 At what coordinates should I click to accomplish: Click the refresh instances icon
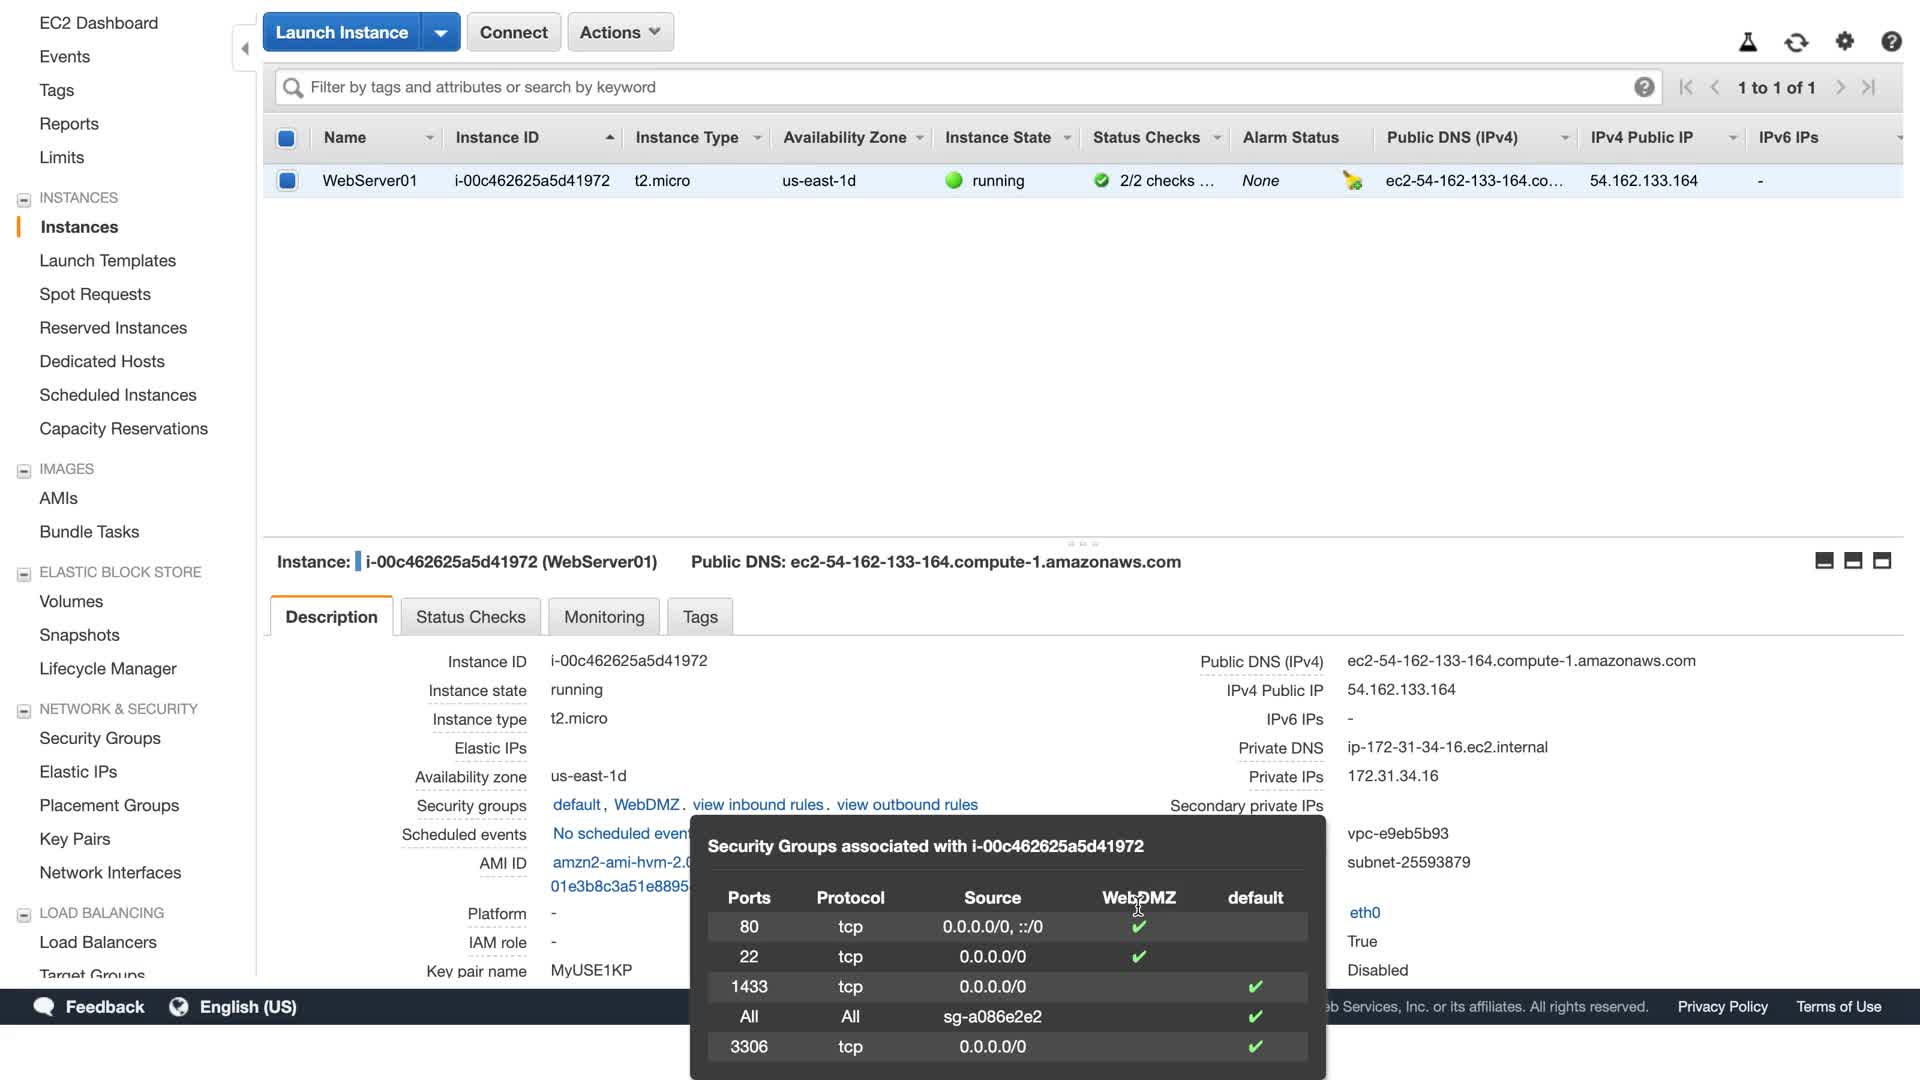pyautogui.click(x=1796, y=42)
